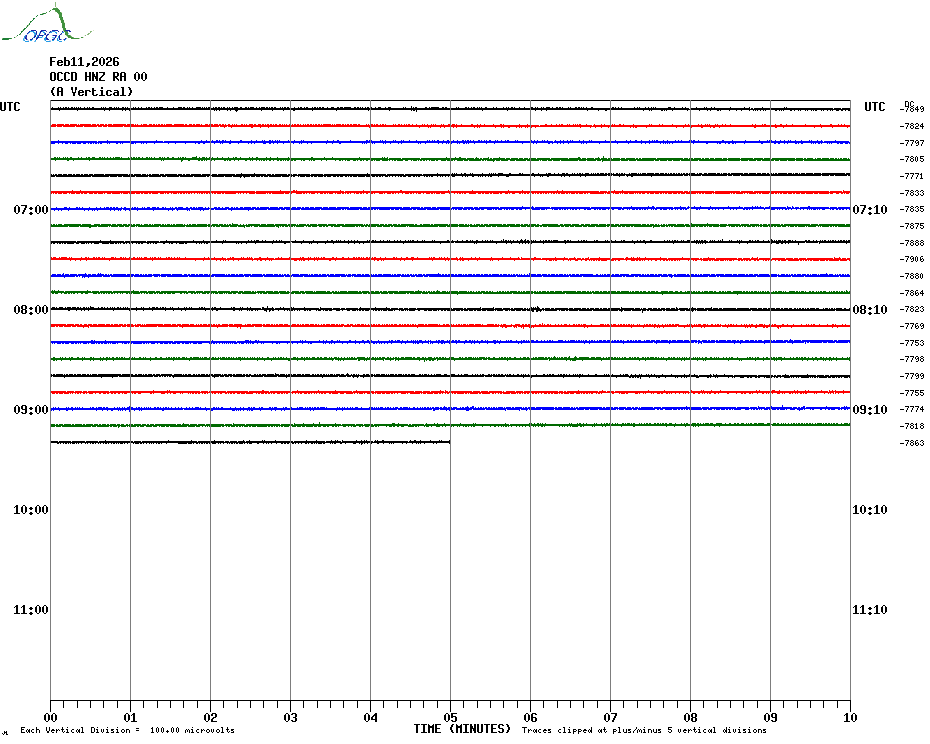
Task: Select minute 00 on the time axis
Action: click(x=50, y=717)
